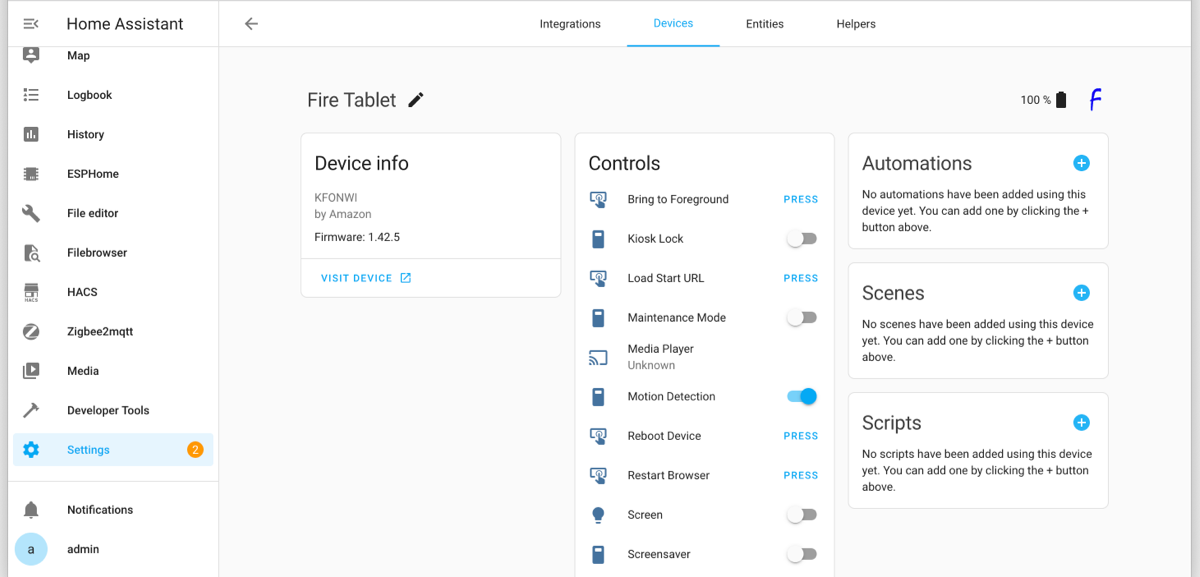Click the File editor wrench icon
The height and width of the screenshot is (577, 1200).
point(31,213)
